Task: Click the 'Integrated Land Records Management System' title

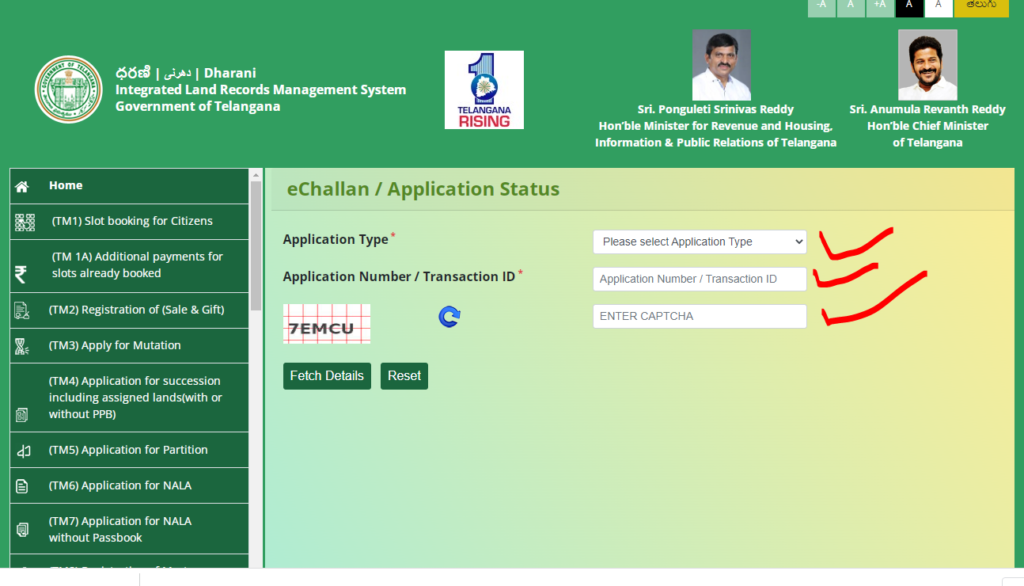Action: click(261, 90)
